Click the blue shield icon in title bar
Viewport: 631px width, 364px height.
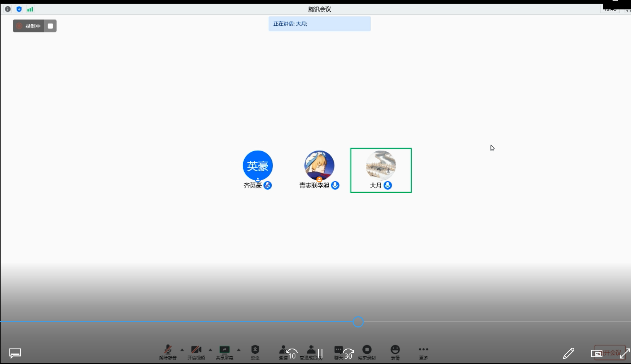pyautogui.click(x=19, y=9)
